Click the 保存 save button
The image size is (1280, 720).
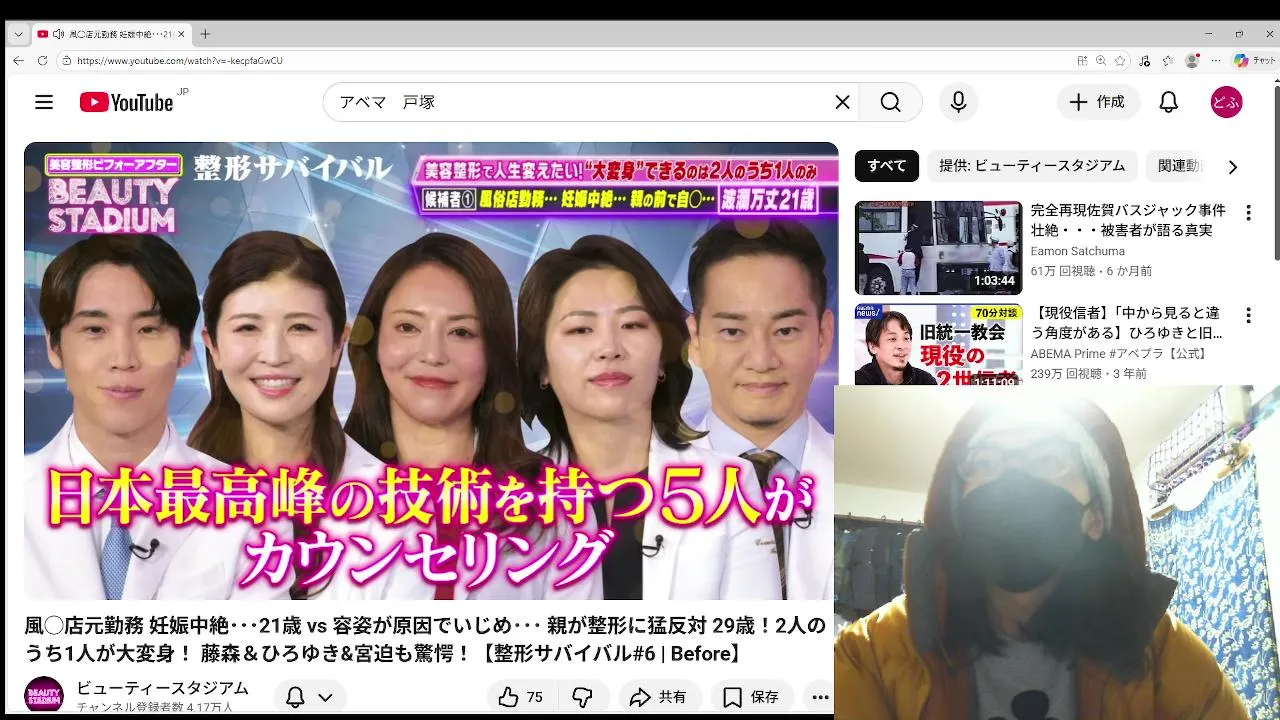(752, 697)
